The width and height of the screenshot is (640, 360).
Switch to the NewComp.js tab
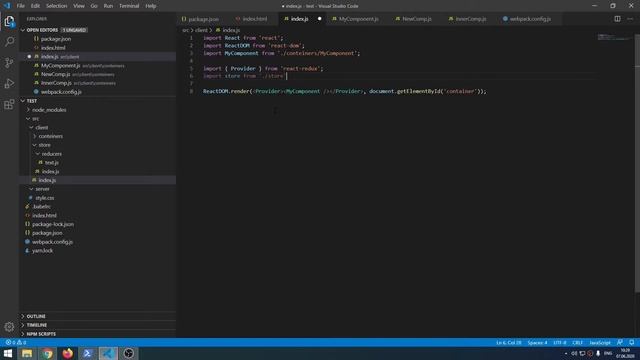pos(413,19)
